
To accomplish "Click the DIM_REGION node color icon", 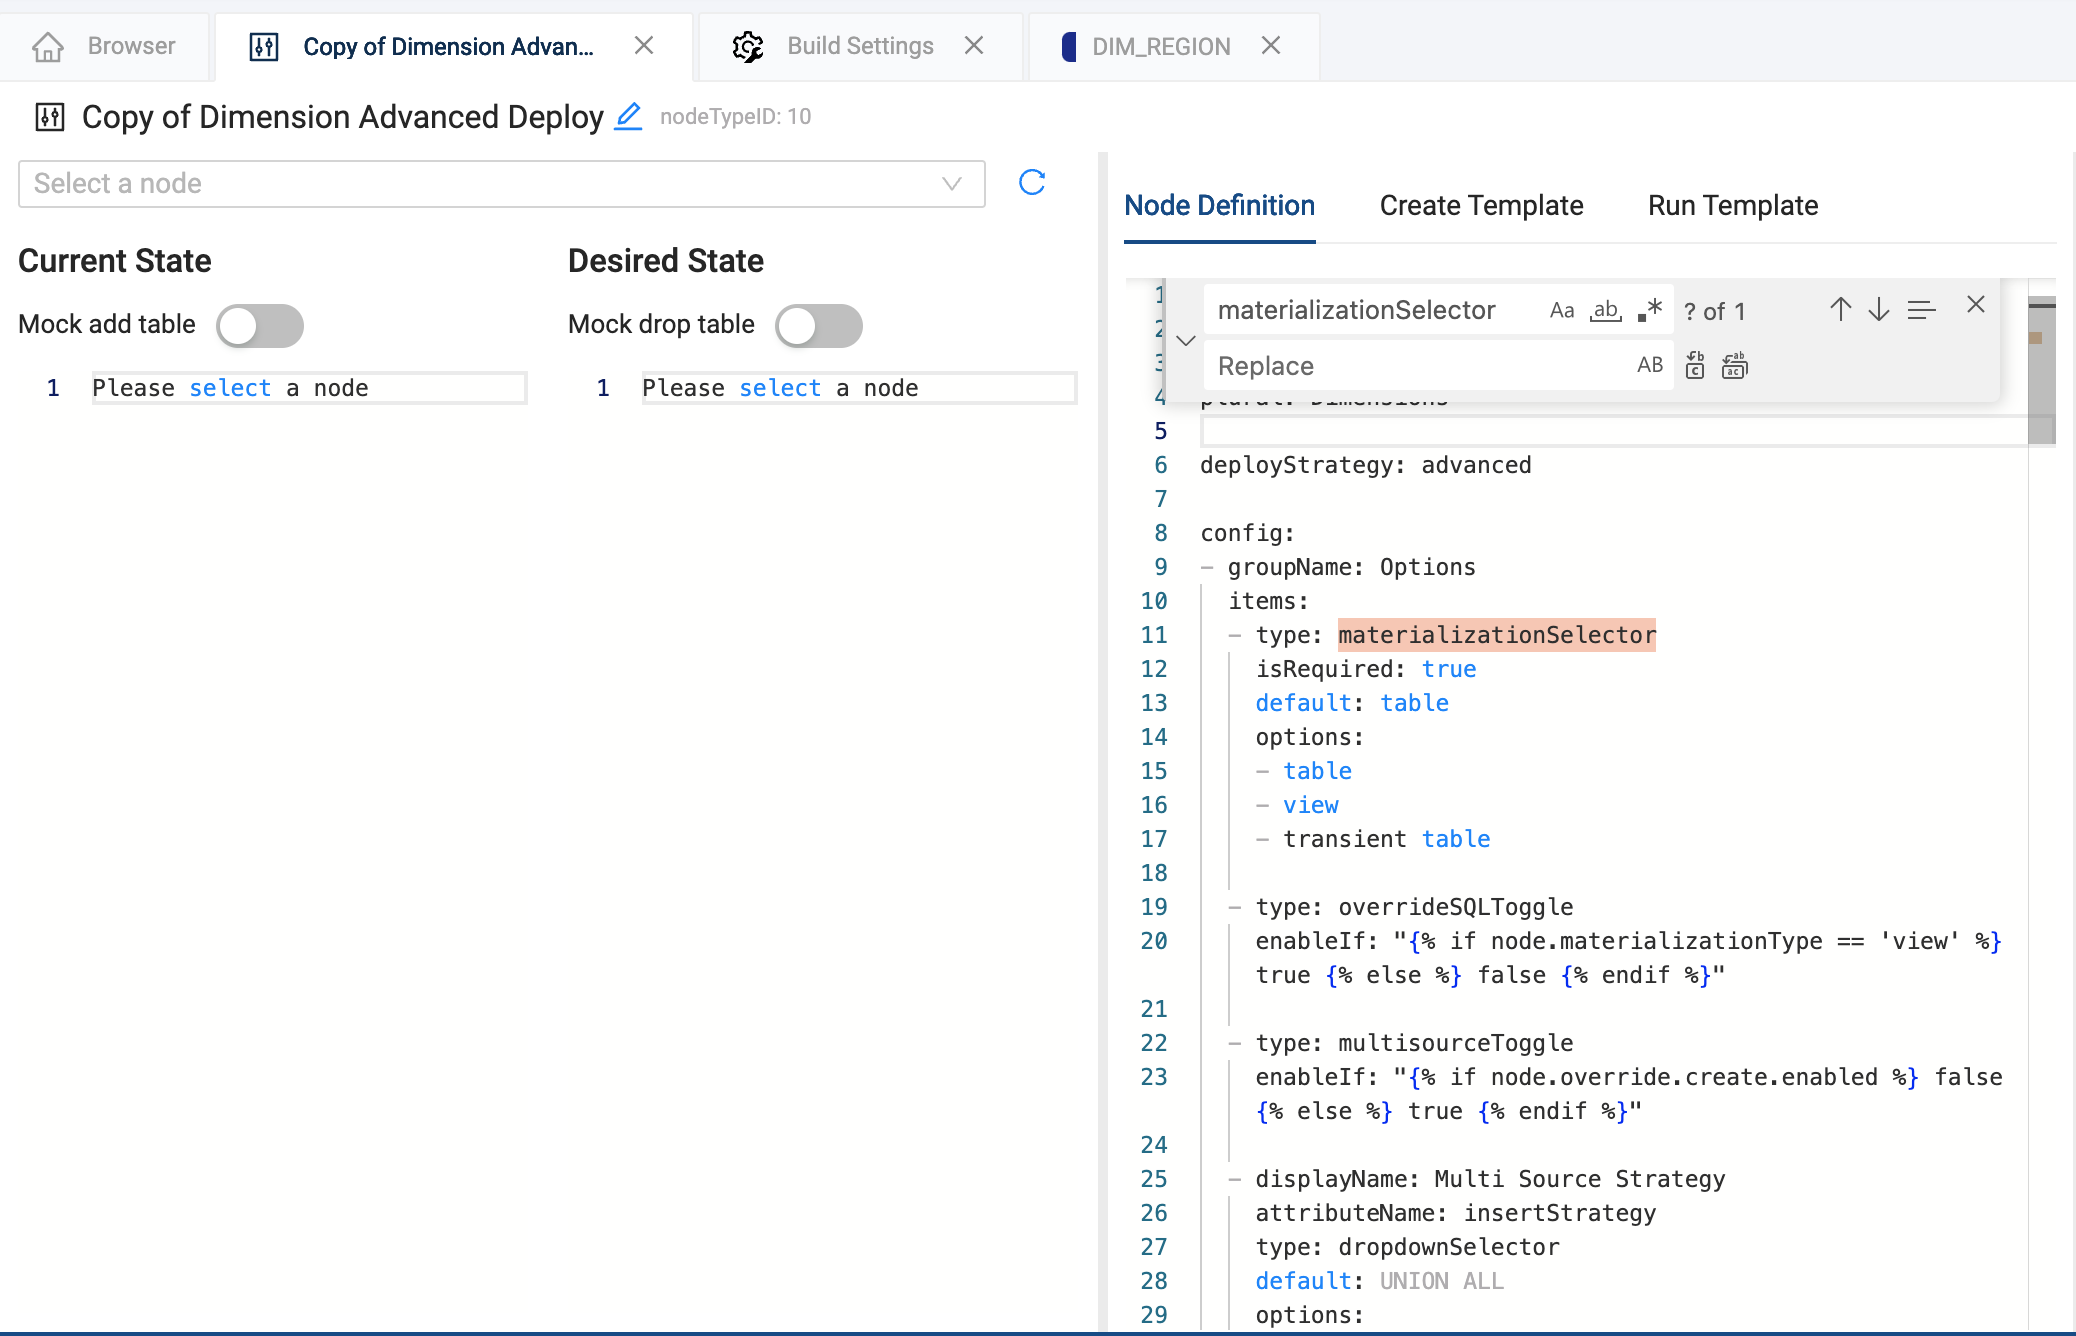I will click(1068, 46).
